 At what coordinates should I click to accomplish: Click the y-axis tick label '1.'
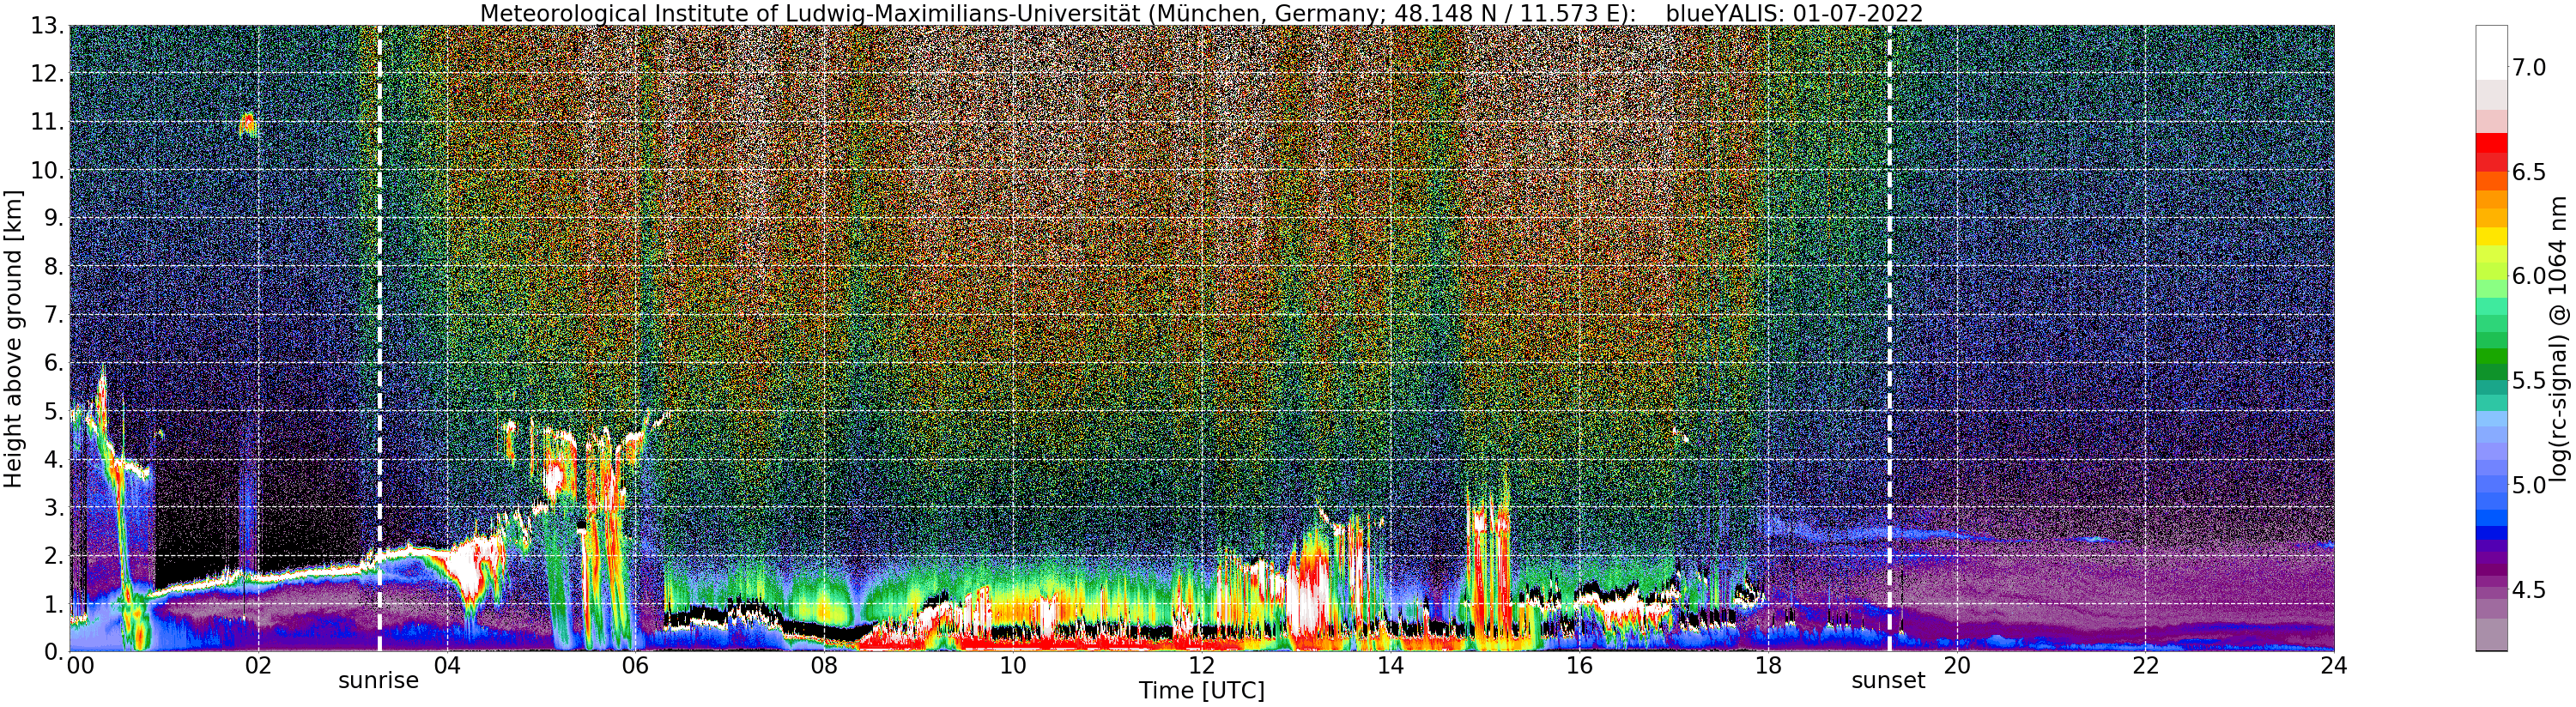point(53,603)
